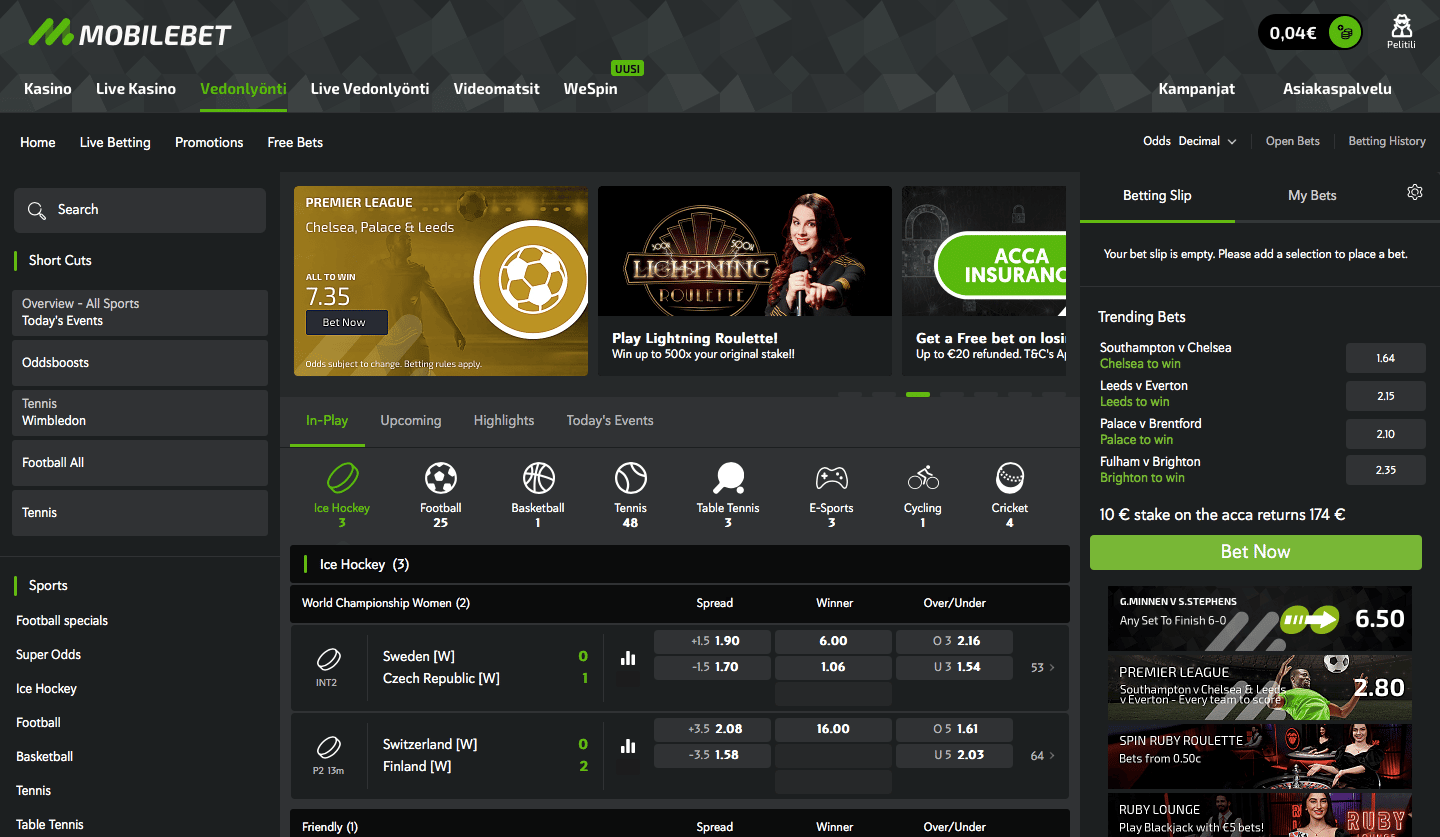Select the Tennis sport icon
Screen dimensions: 1440x837
[x=630, y=478]
